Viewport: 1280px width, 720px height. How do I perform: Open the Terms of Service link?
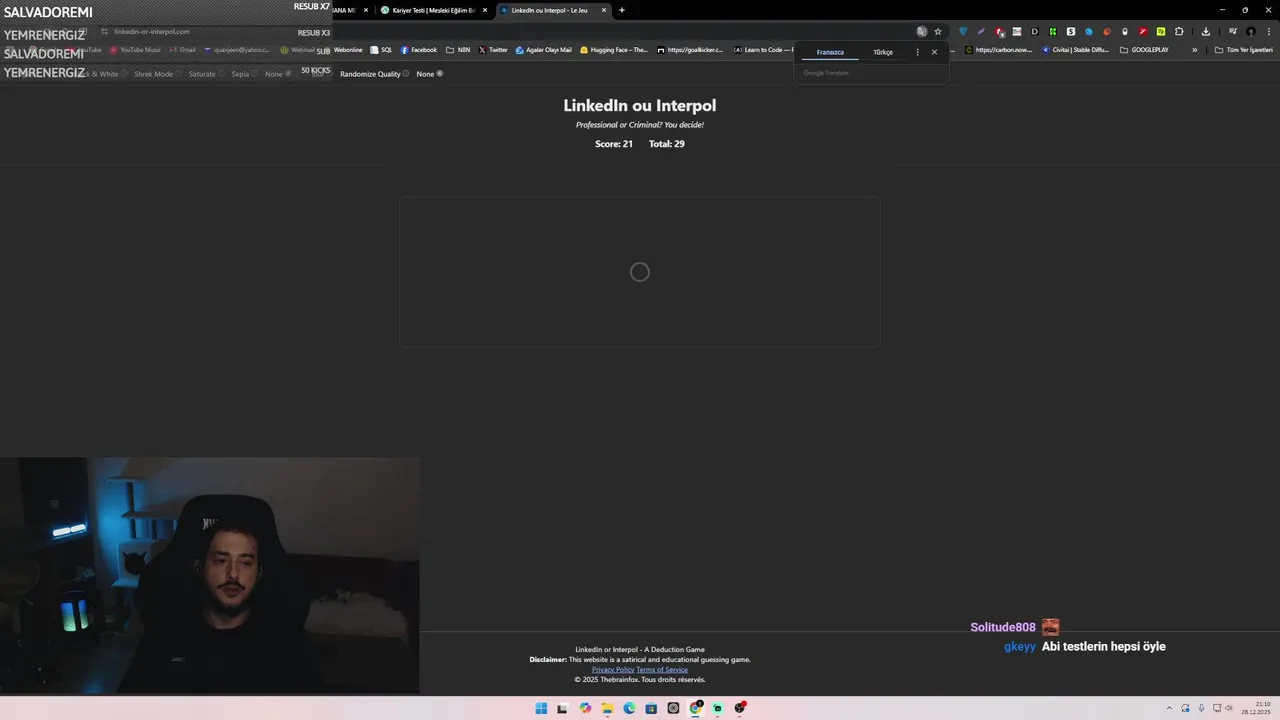point(662,670)
